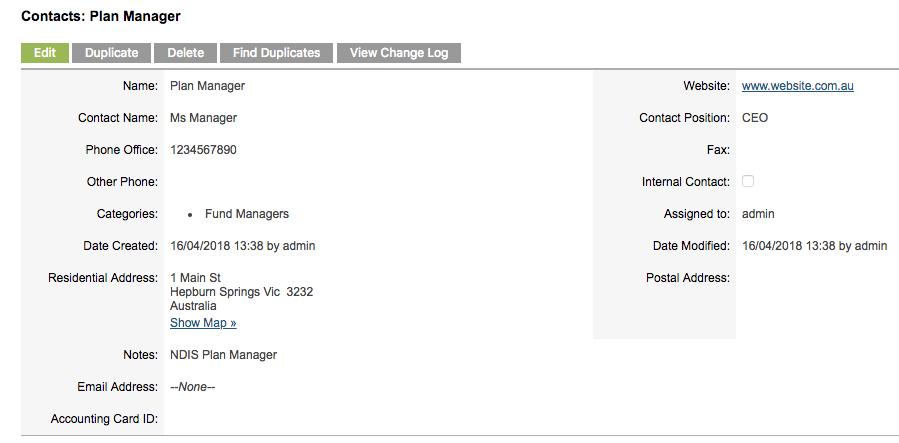The image size is (899, 443).
Task: Click the Hepburn Springs Vic 3232 address line
Action: click(241, 292)
